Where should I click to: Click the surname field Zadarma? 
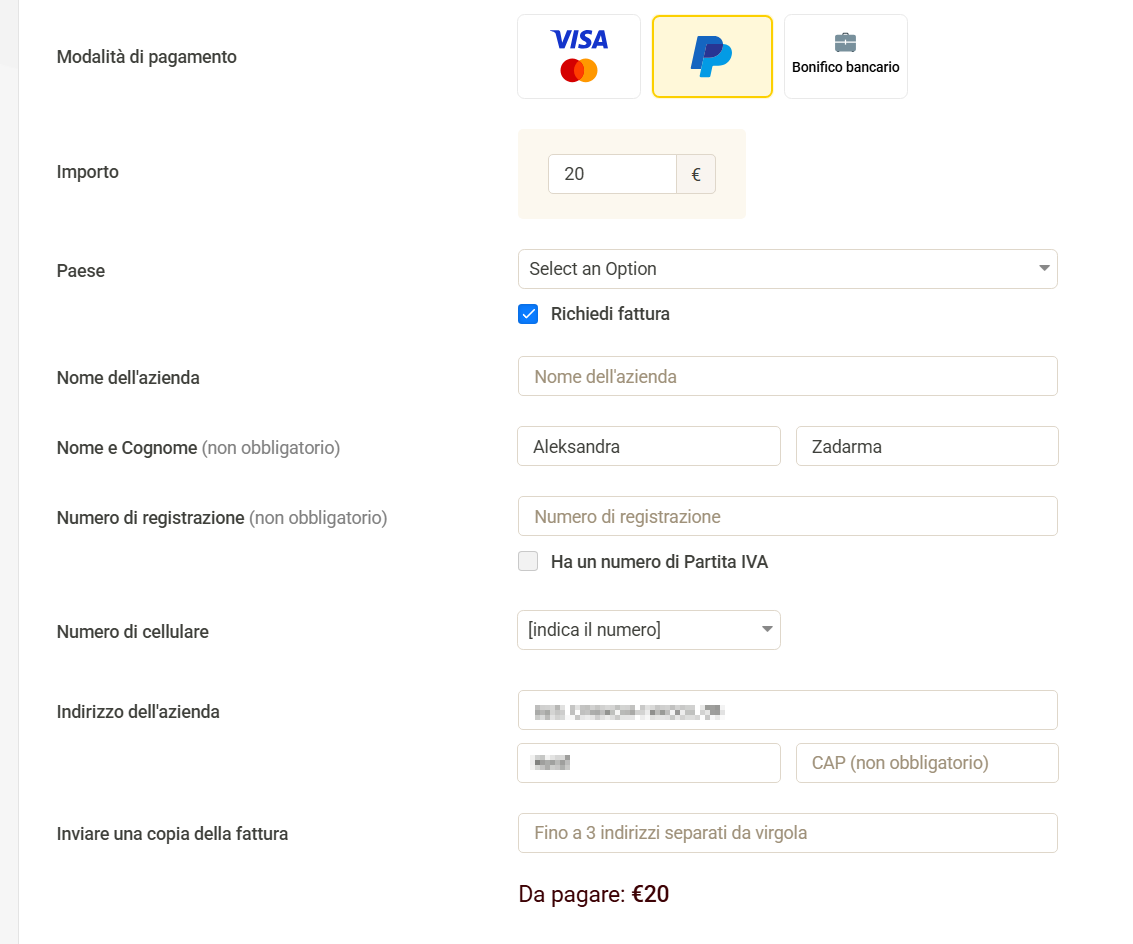pos(926,447)
